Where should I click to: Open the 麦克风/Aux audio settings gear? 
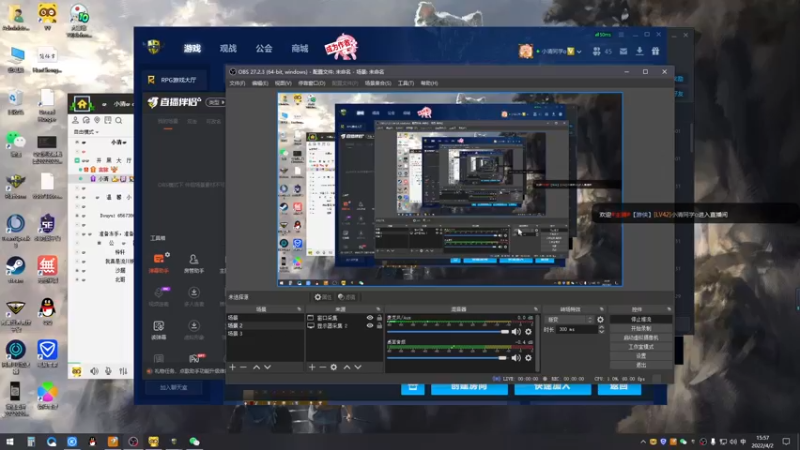[529, 332]
